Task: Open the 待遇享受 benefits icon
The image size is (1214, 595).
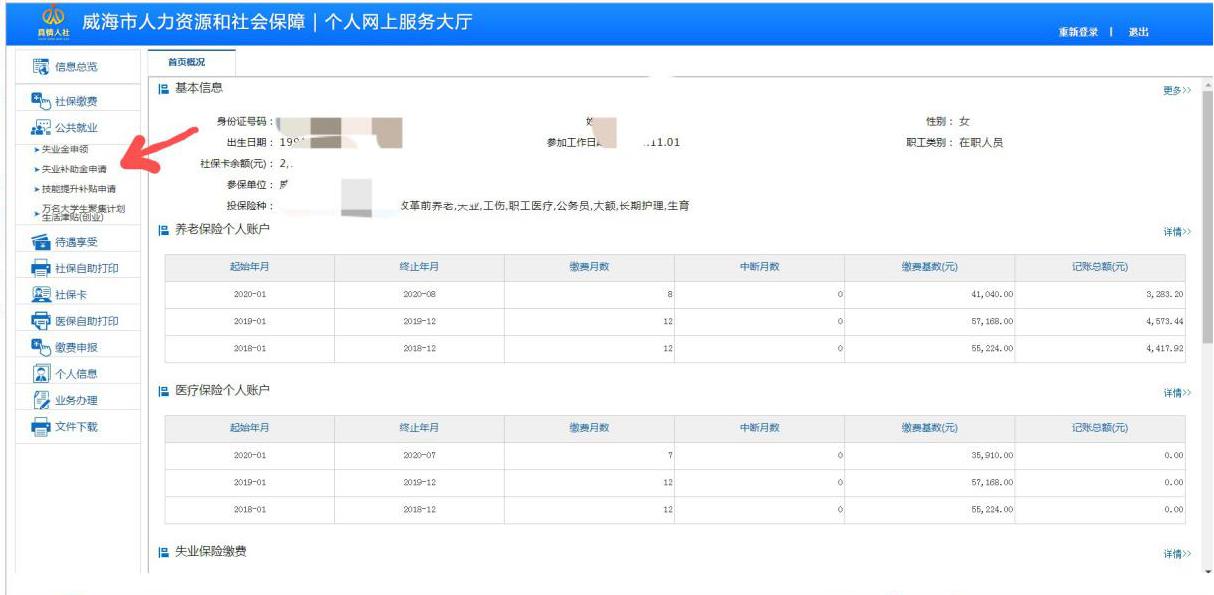Action: pos(41,242)
